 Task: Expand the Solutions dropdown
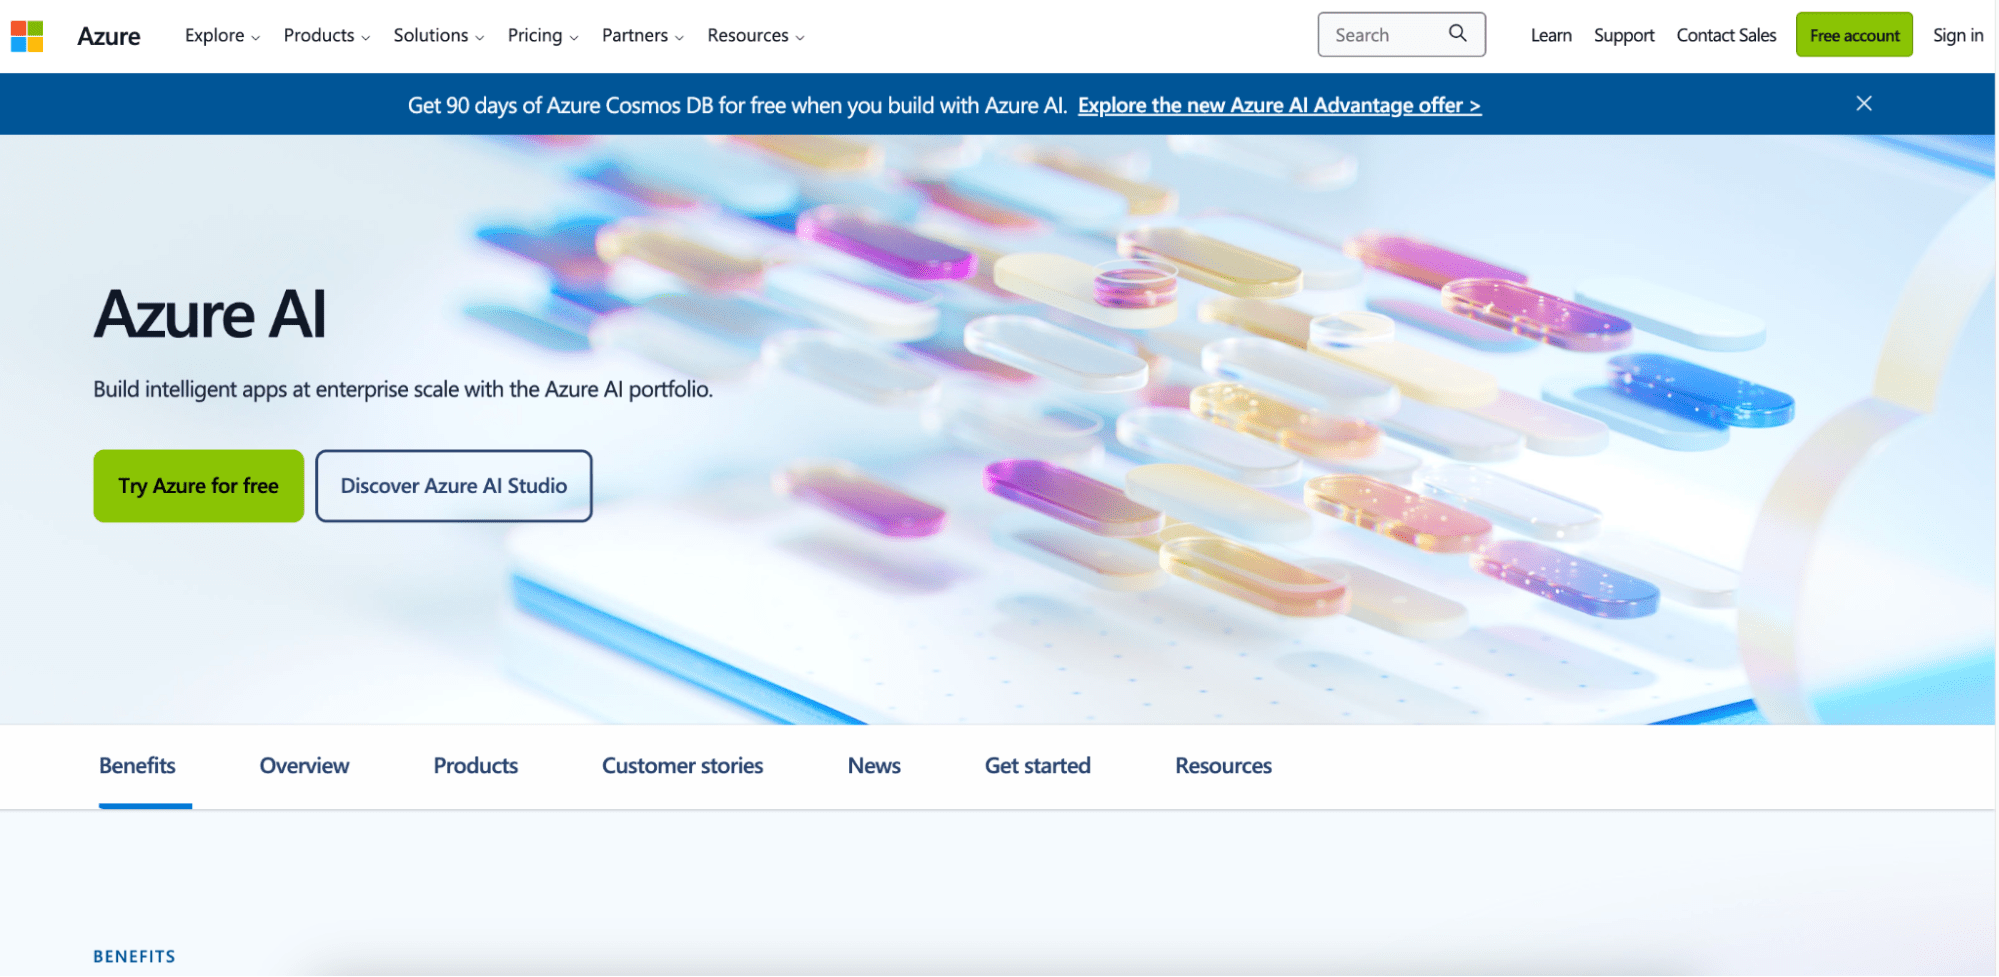tap(438, 35)
